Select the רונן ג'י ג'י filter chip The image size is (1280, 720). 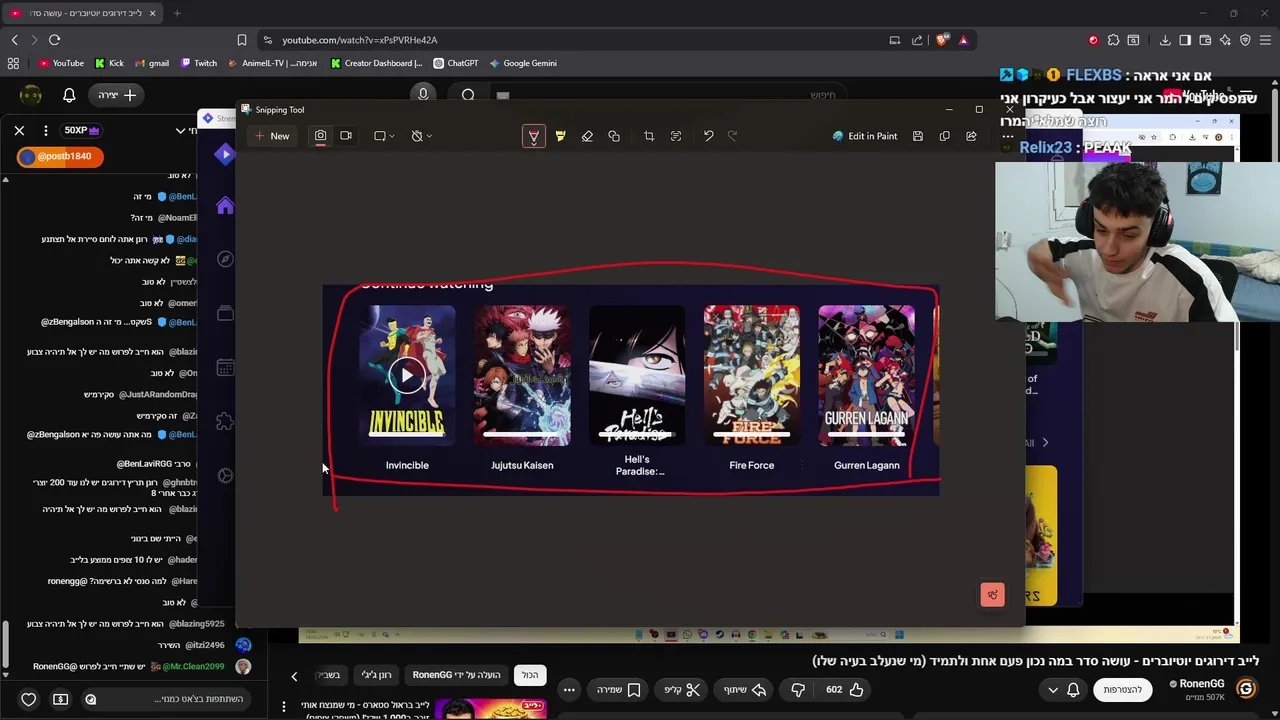(x=376, y=675)
